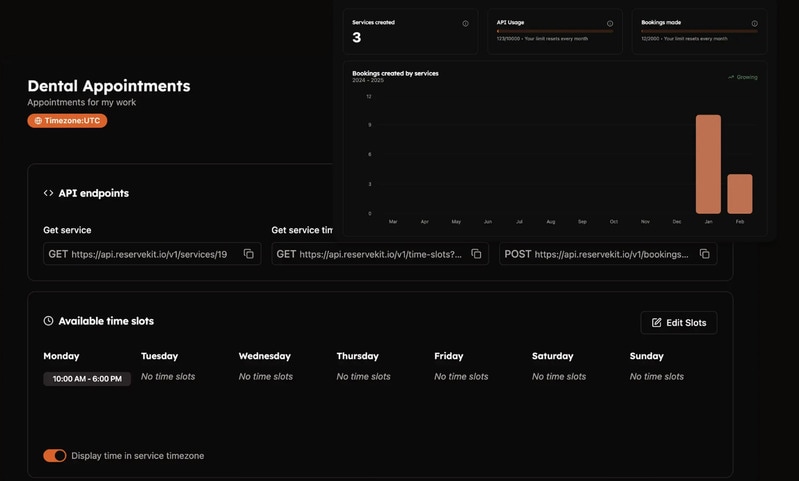Click the info icon on Services created
This screenshot has width=799, height=481.
(465, 23)
